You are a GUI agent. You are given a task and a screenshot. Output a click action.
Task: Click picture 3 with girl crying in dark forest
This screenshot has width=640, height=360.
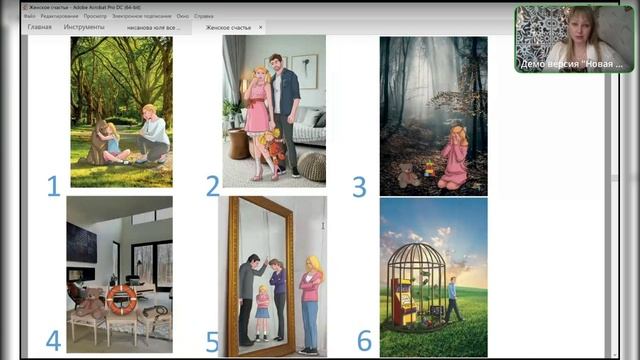433,116
